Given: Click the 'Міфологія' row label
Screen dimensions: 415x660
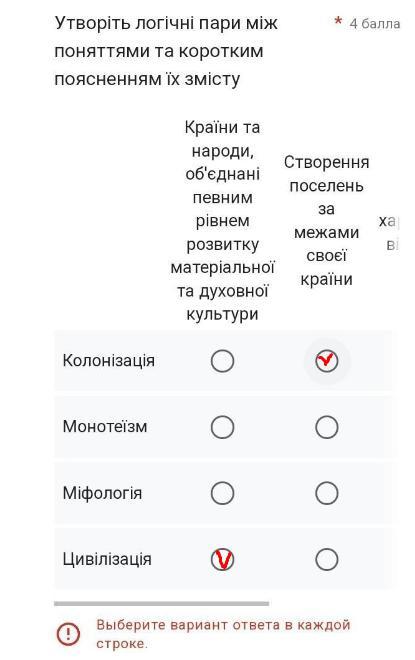Looking at the screenshot, I should tap(102, 493).
